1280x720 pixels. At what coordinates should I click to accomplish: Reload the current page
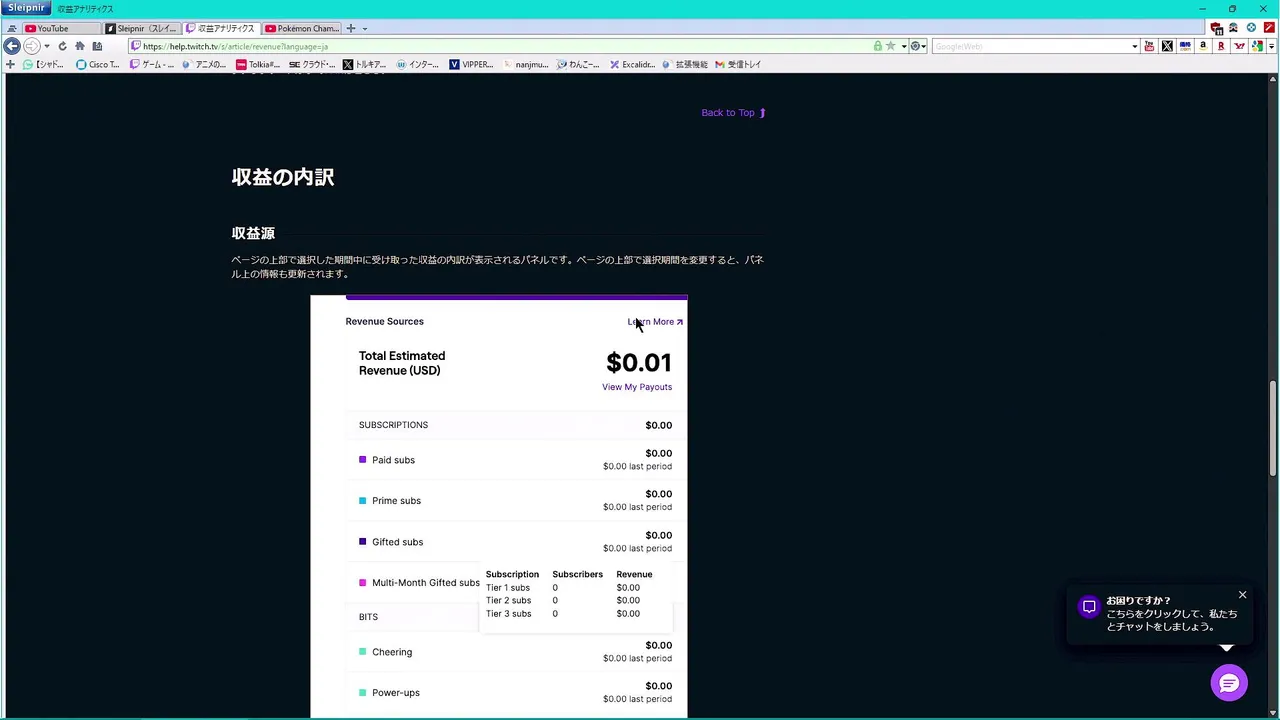(x=62, y=46)
